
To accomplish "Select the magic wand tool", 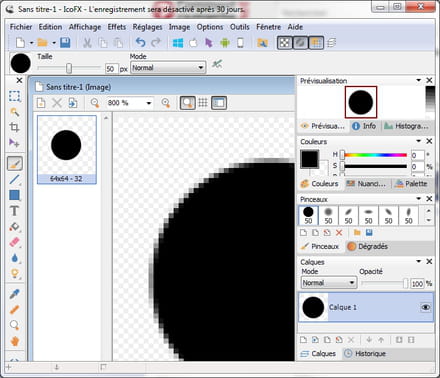I will click(14, 112).
